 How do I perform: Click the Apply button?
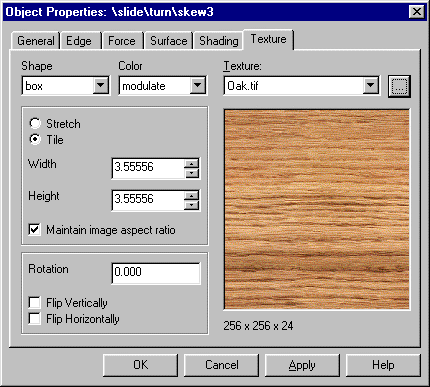click(302, 365)
